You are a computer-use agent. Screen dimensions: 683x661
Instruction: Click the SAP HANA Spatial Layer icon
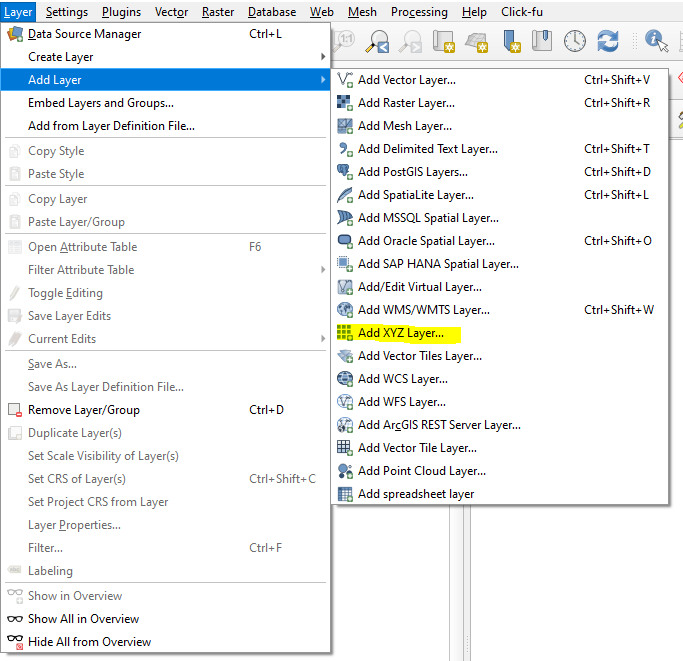(345, 264)
